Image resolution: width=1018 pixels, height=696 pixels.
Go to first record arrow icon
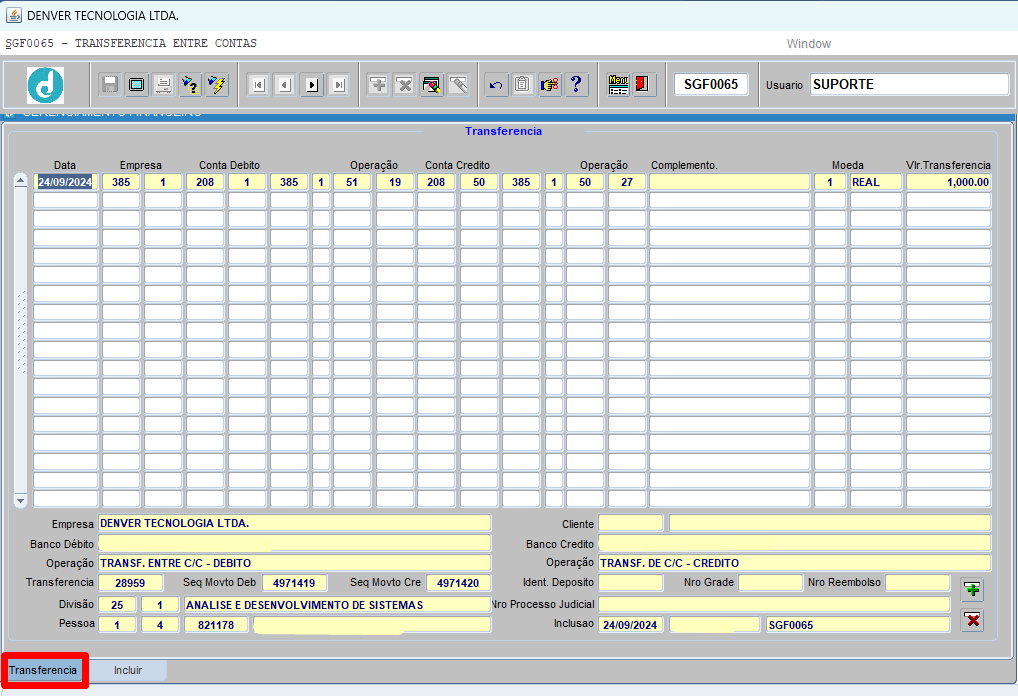[259, 84]
